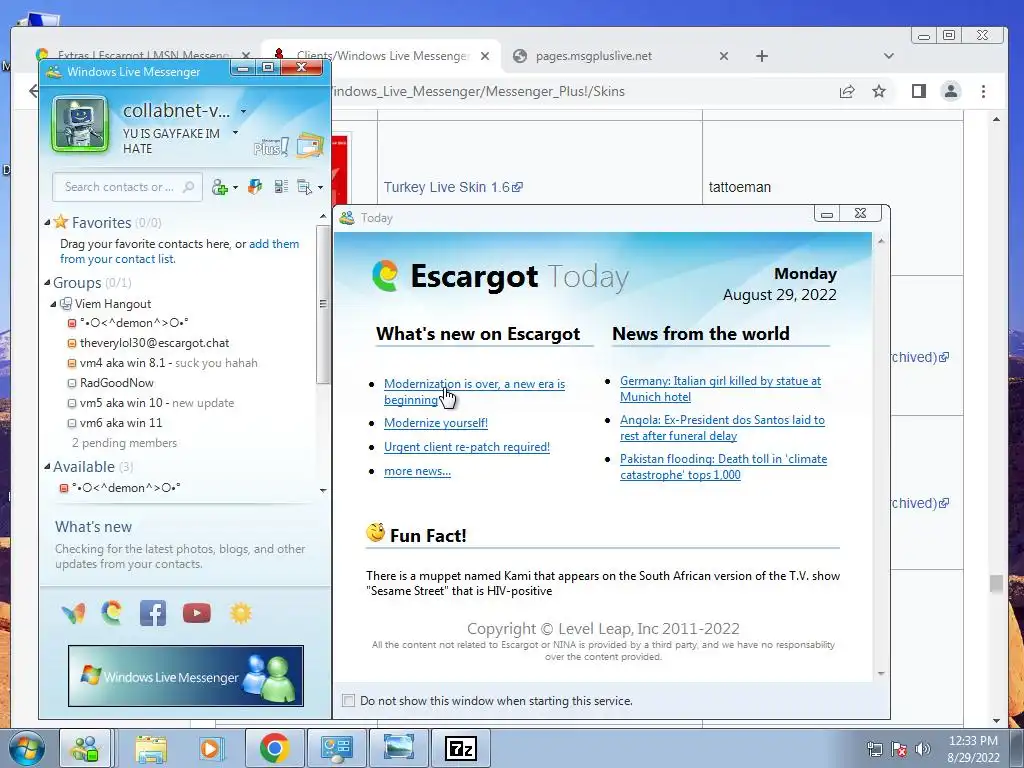Click the Show menu icon in Messenger
The height and width of the screenshot is (768, 1024).
click(304, 187)
